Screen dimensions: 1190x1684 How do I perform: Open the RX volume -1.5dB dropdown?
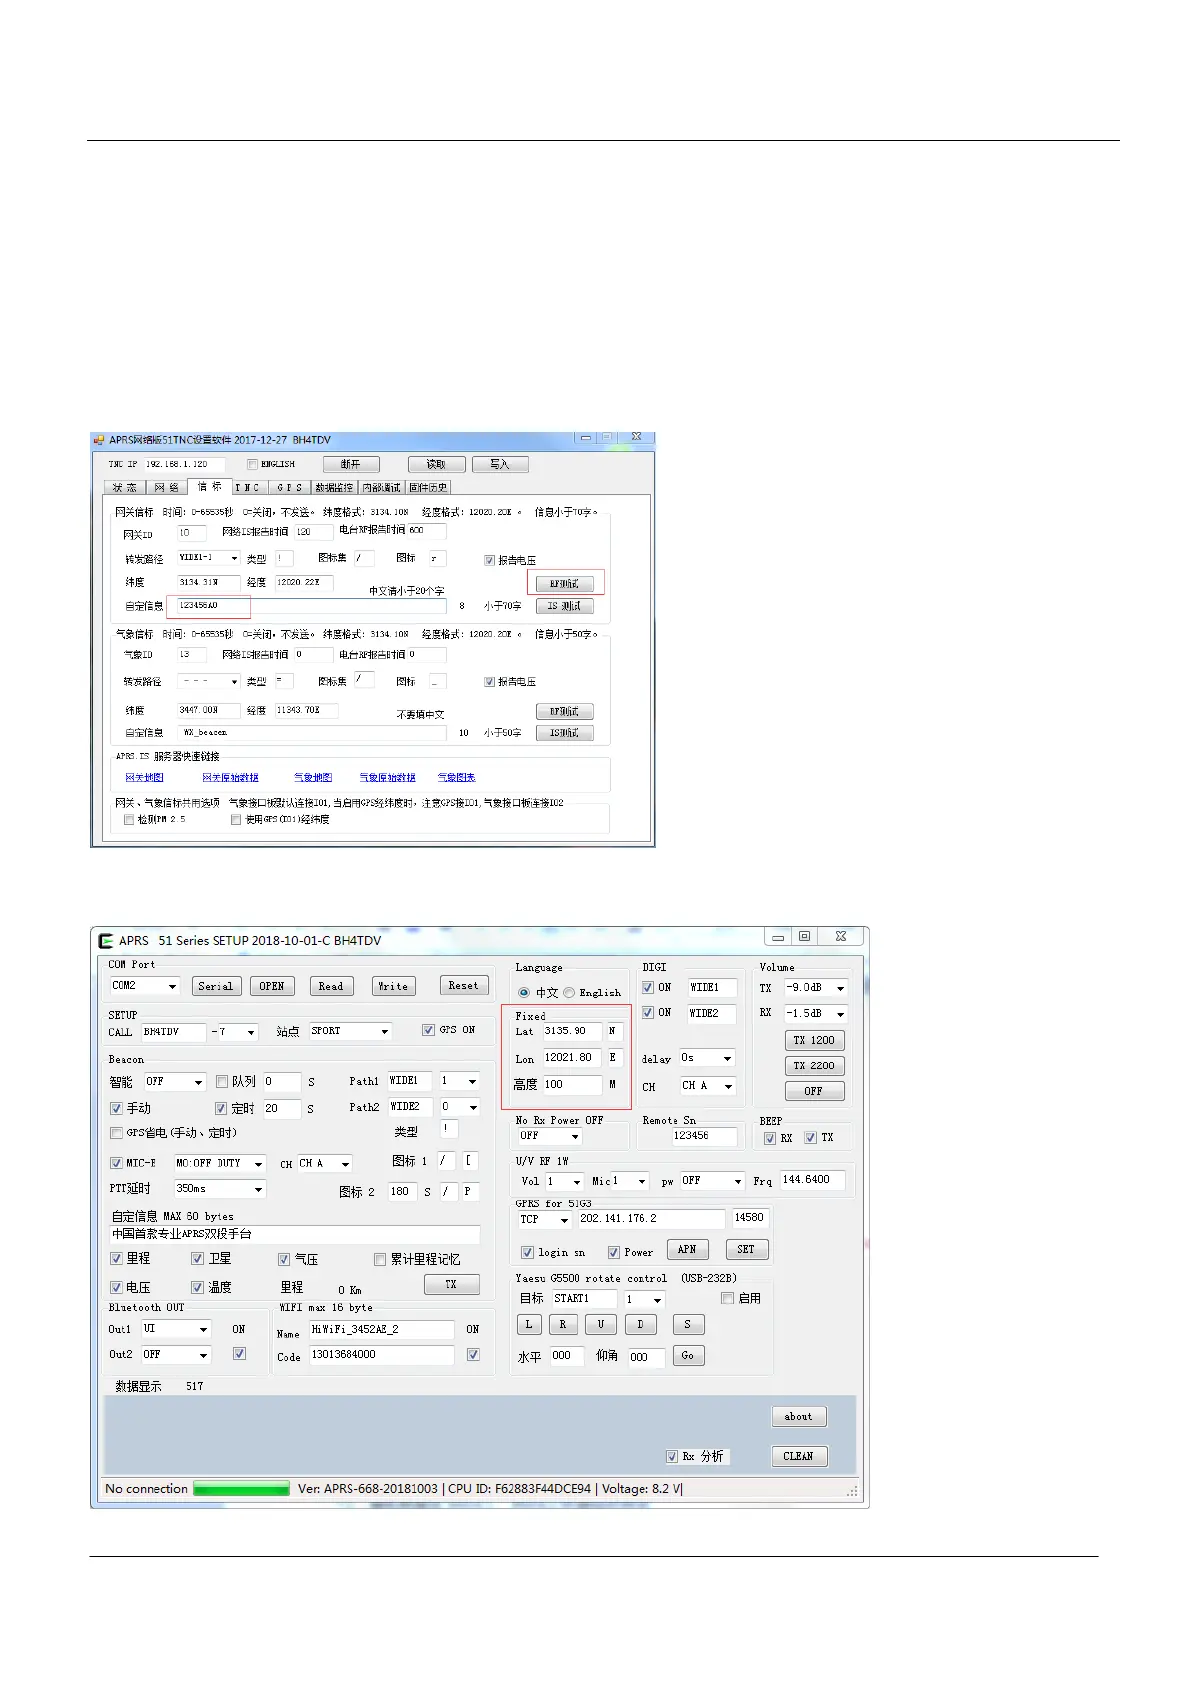[x=840, y=1013]
